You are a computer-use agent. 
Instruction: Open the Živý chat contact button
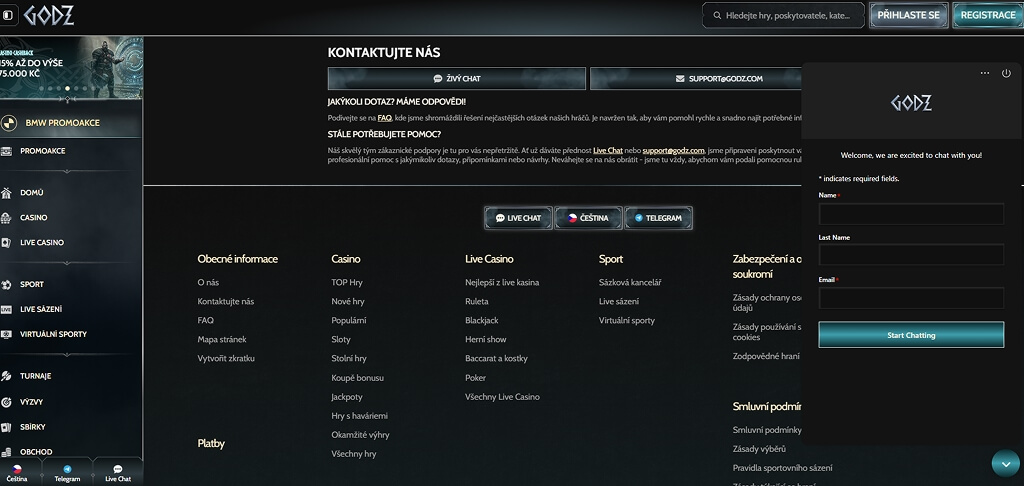pos(456,78)
